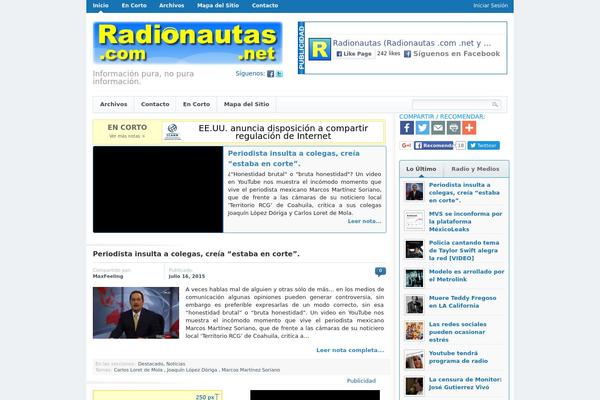The image size is (600, 400).
Task: Open the Destacado section link
Action: pos(151,364)
